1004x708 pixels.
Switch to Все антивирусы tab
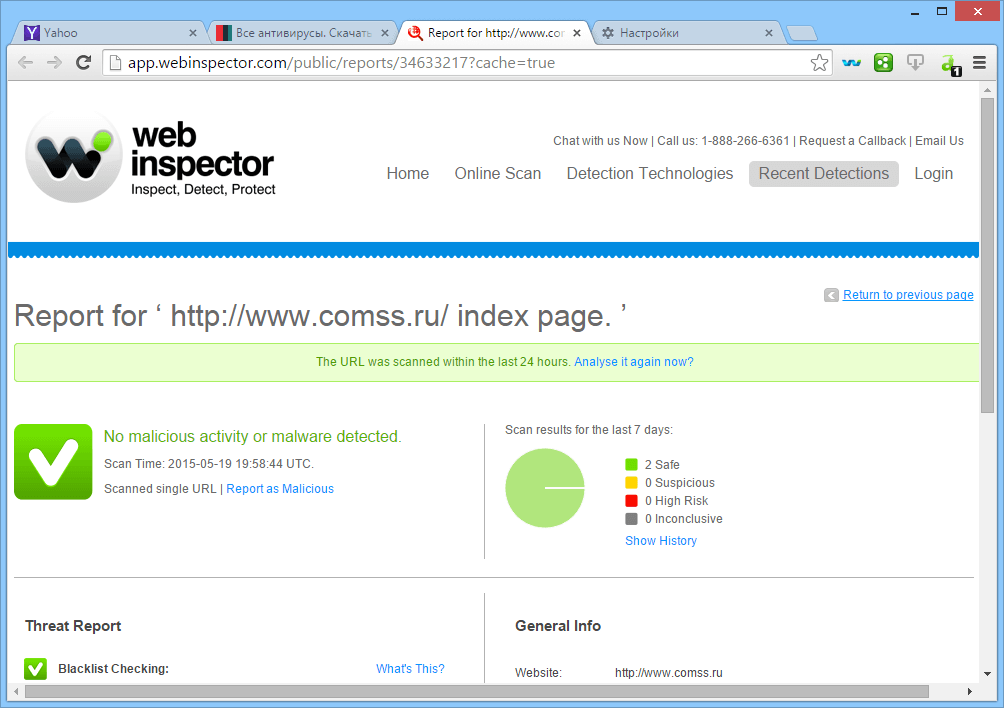tap(301, 33)
